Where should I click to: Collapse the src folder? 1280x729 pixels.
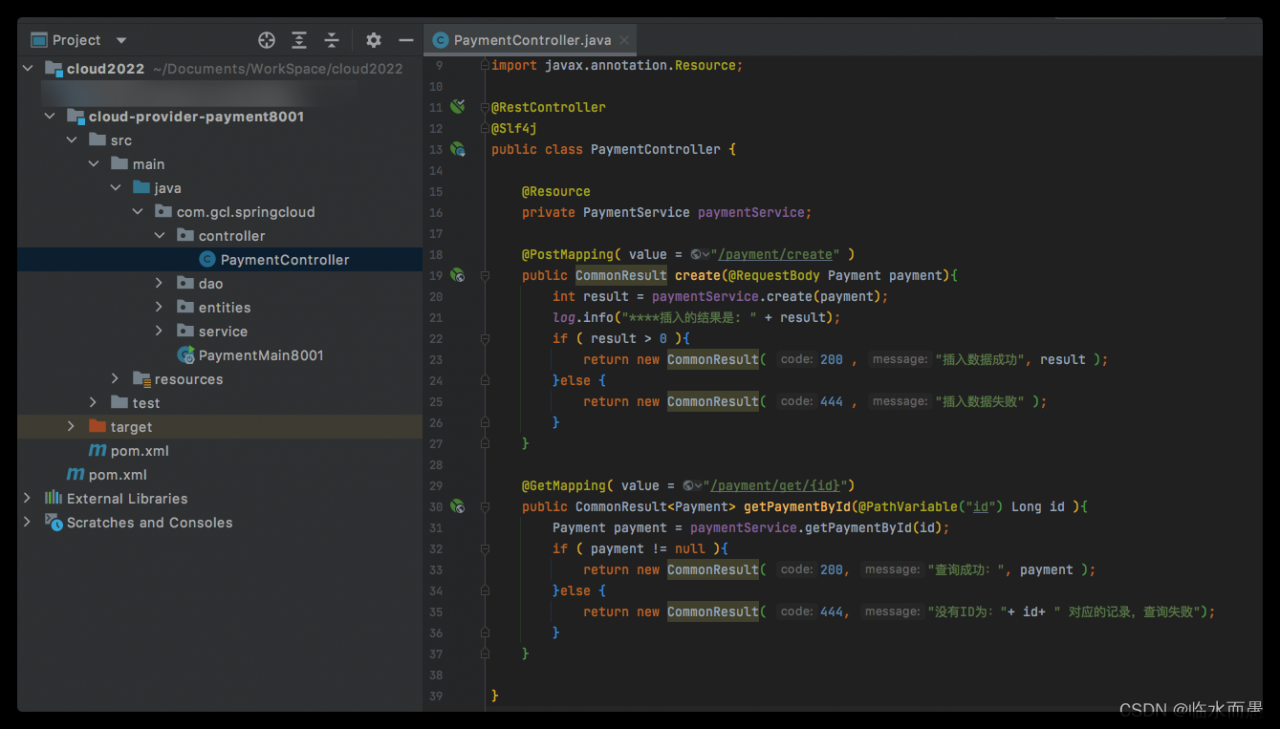(72, 140)
